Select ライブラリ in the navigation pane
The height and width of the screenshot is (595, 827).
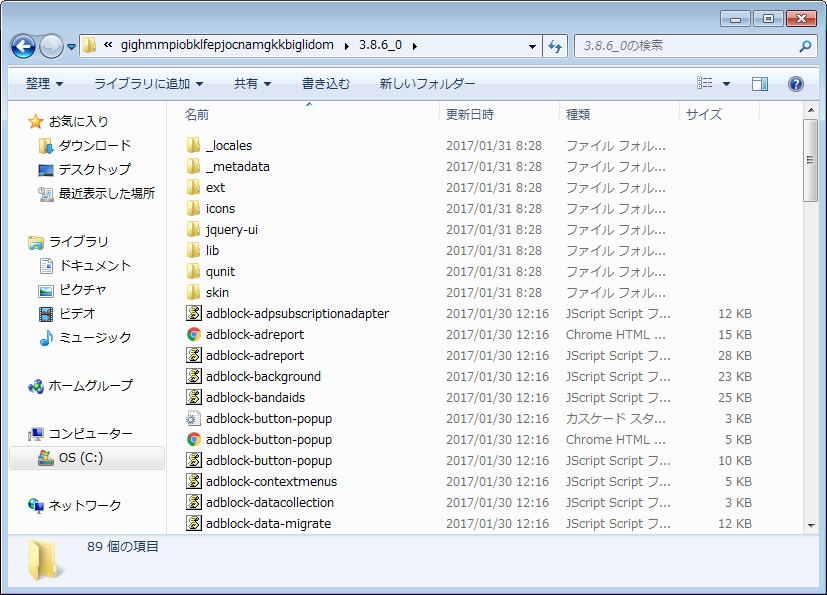(x=78, y=242)
